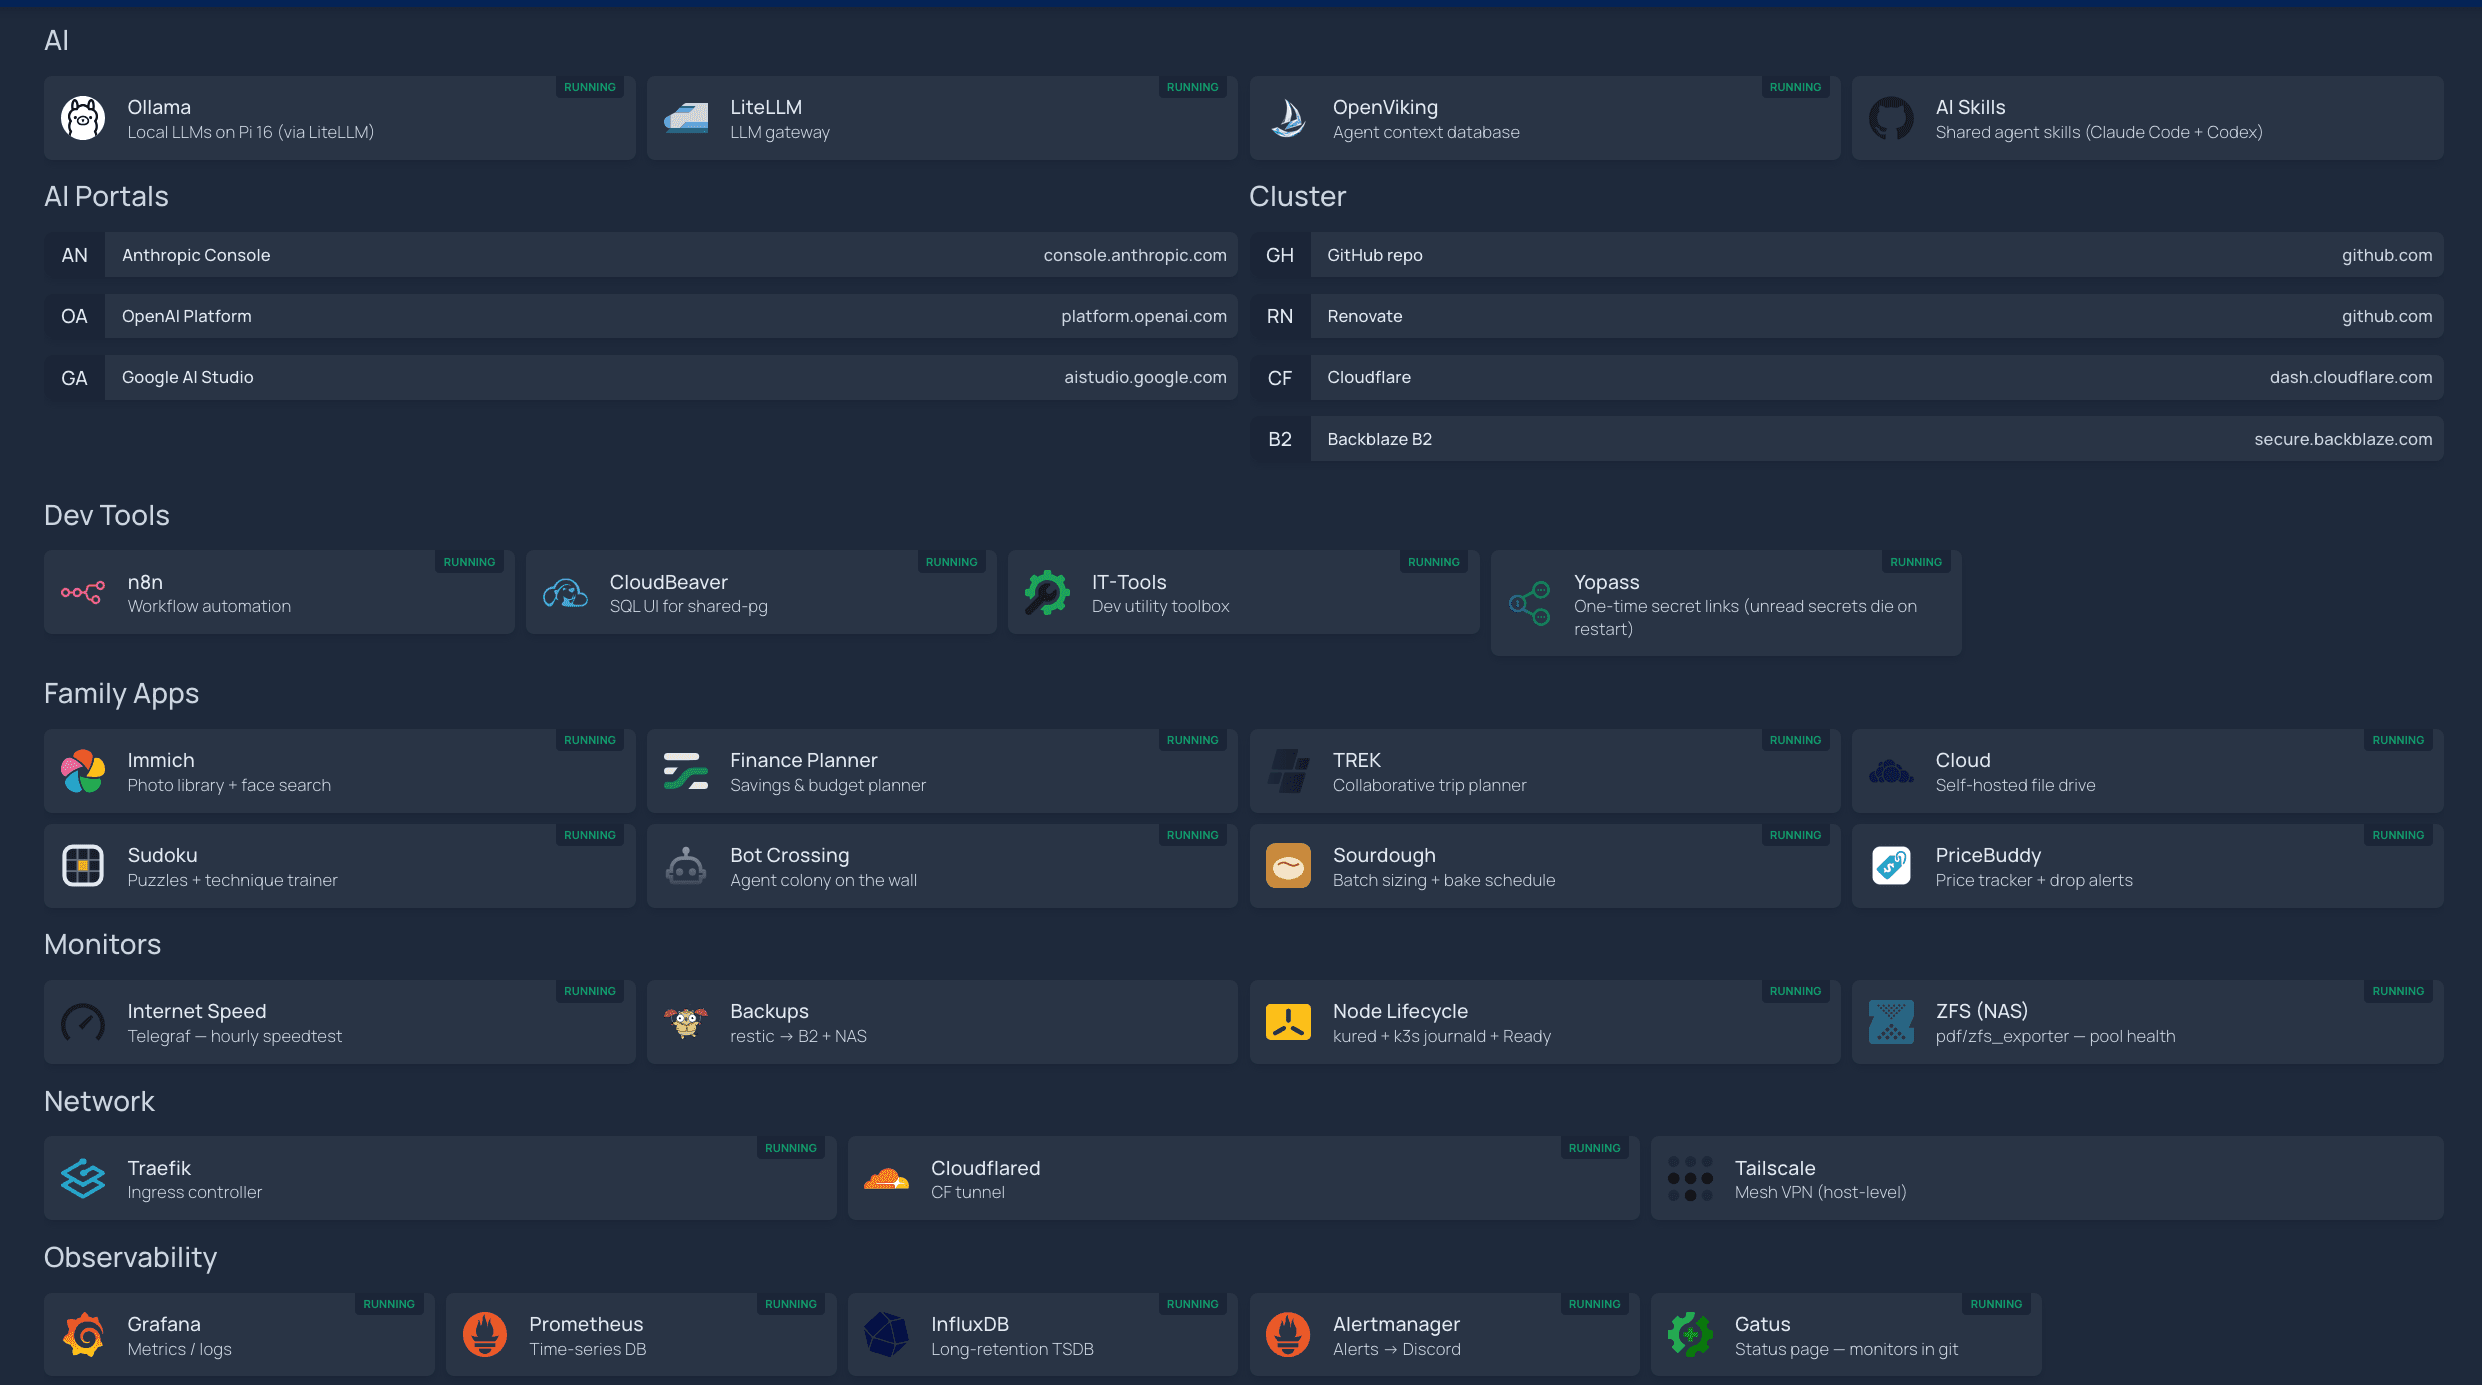Click the LiteLLM train icon

[686, 119]
